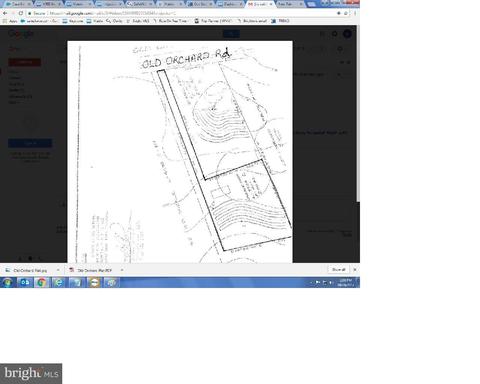Click the blue Gmail search button
The image size is (480, 384).
point(231,34)
